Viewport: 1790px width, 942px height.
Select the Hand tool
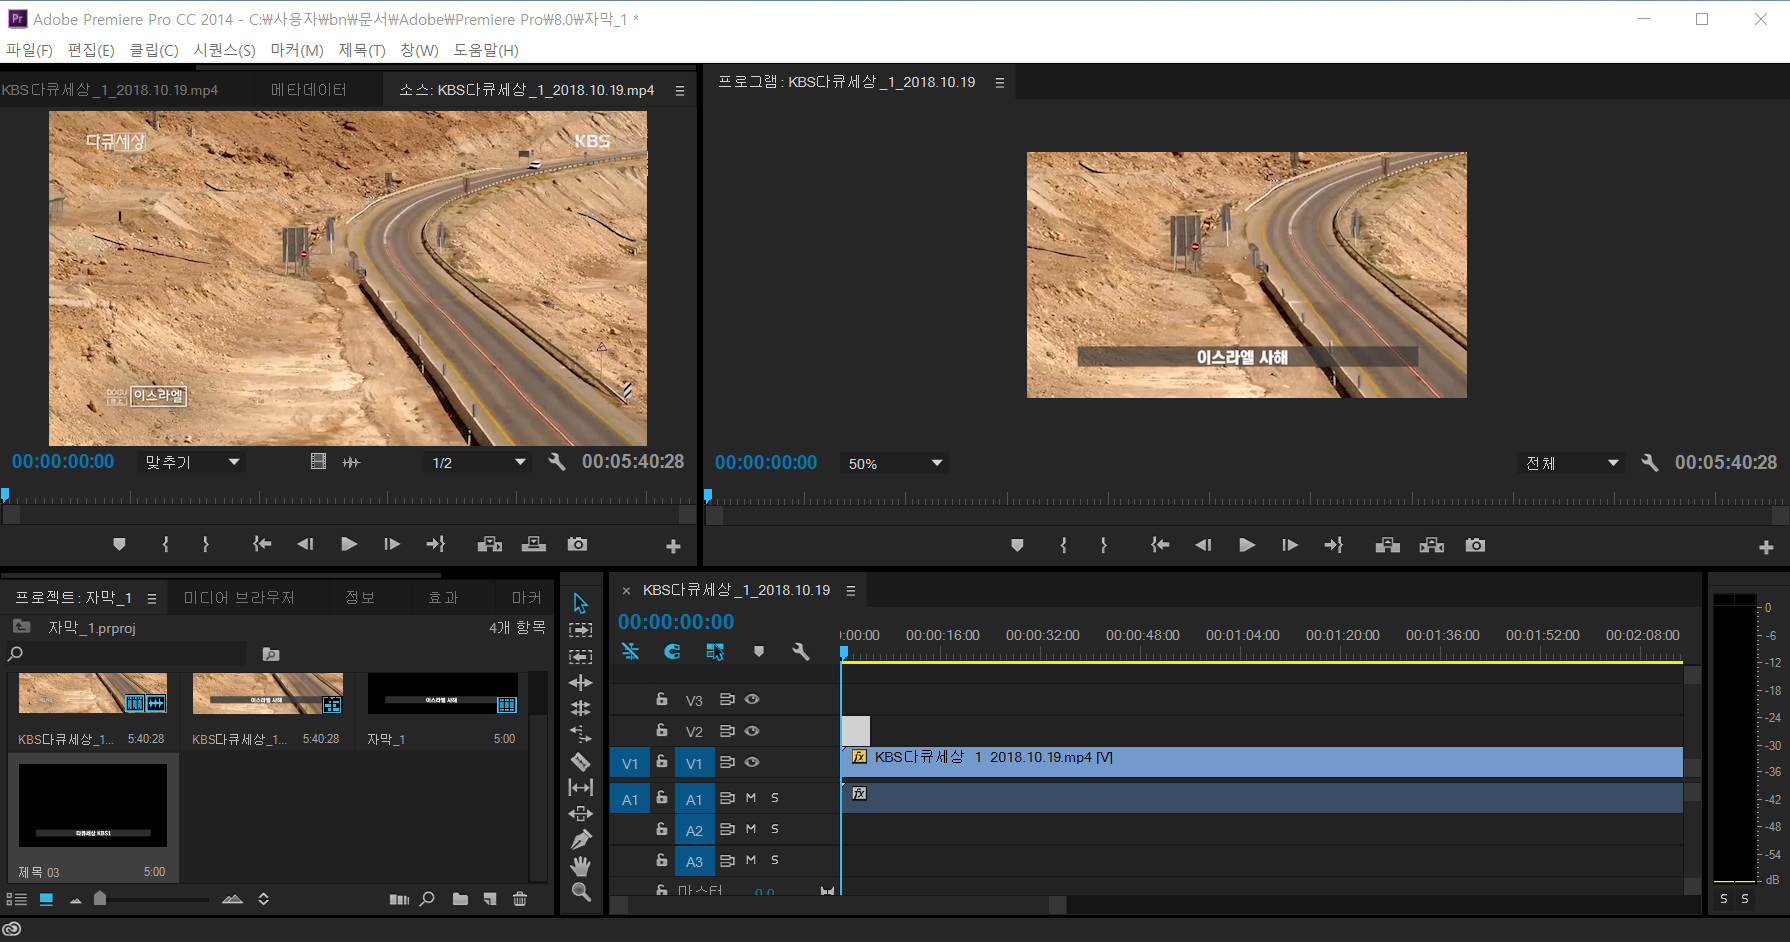click(x=580, y=865)
